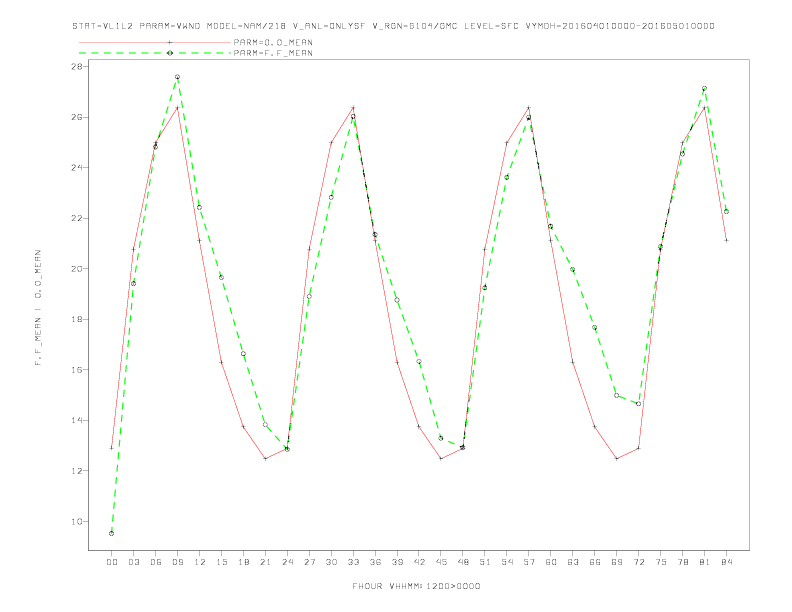Click x-axis forecast hour label 27
This screenshot has width=792, height=612.
click(x=309, y=562)
